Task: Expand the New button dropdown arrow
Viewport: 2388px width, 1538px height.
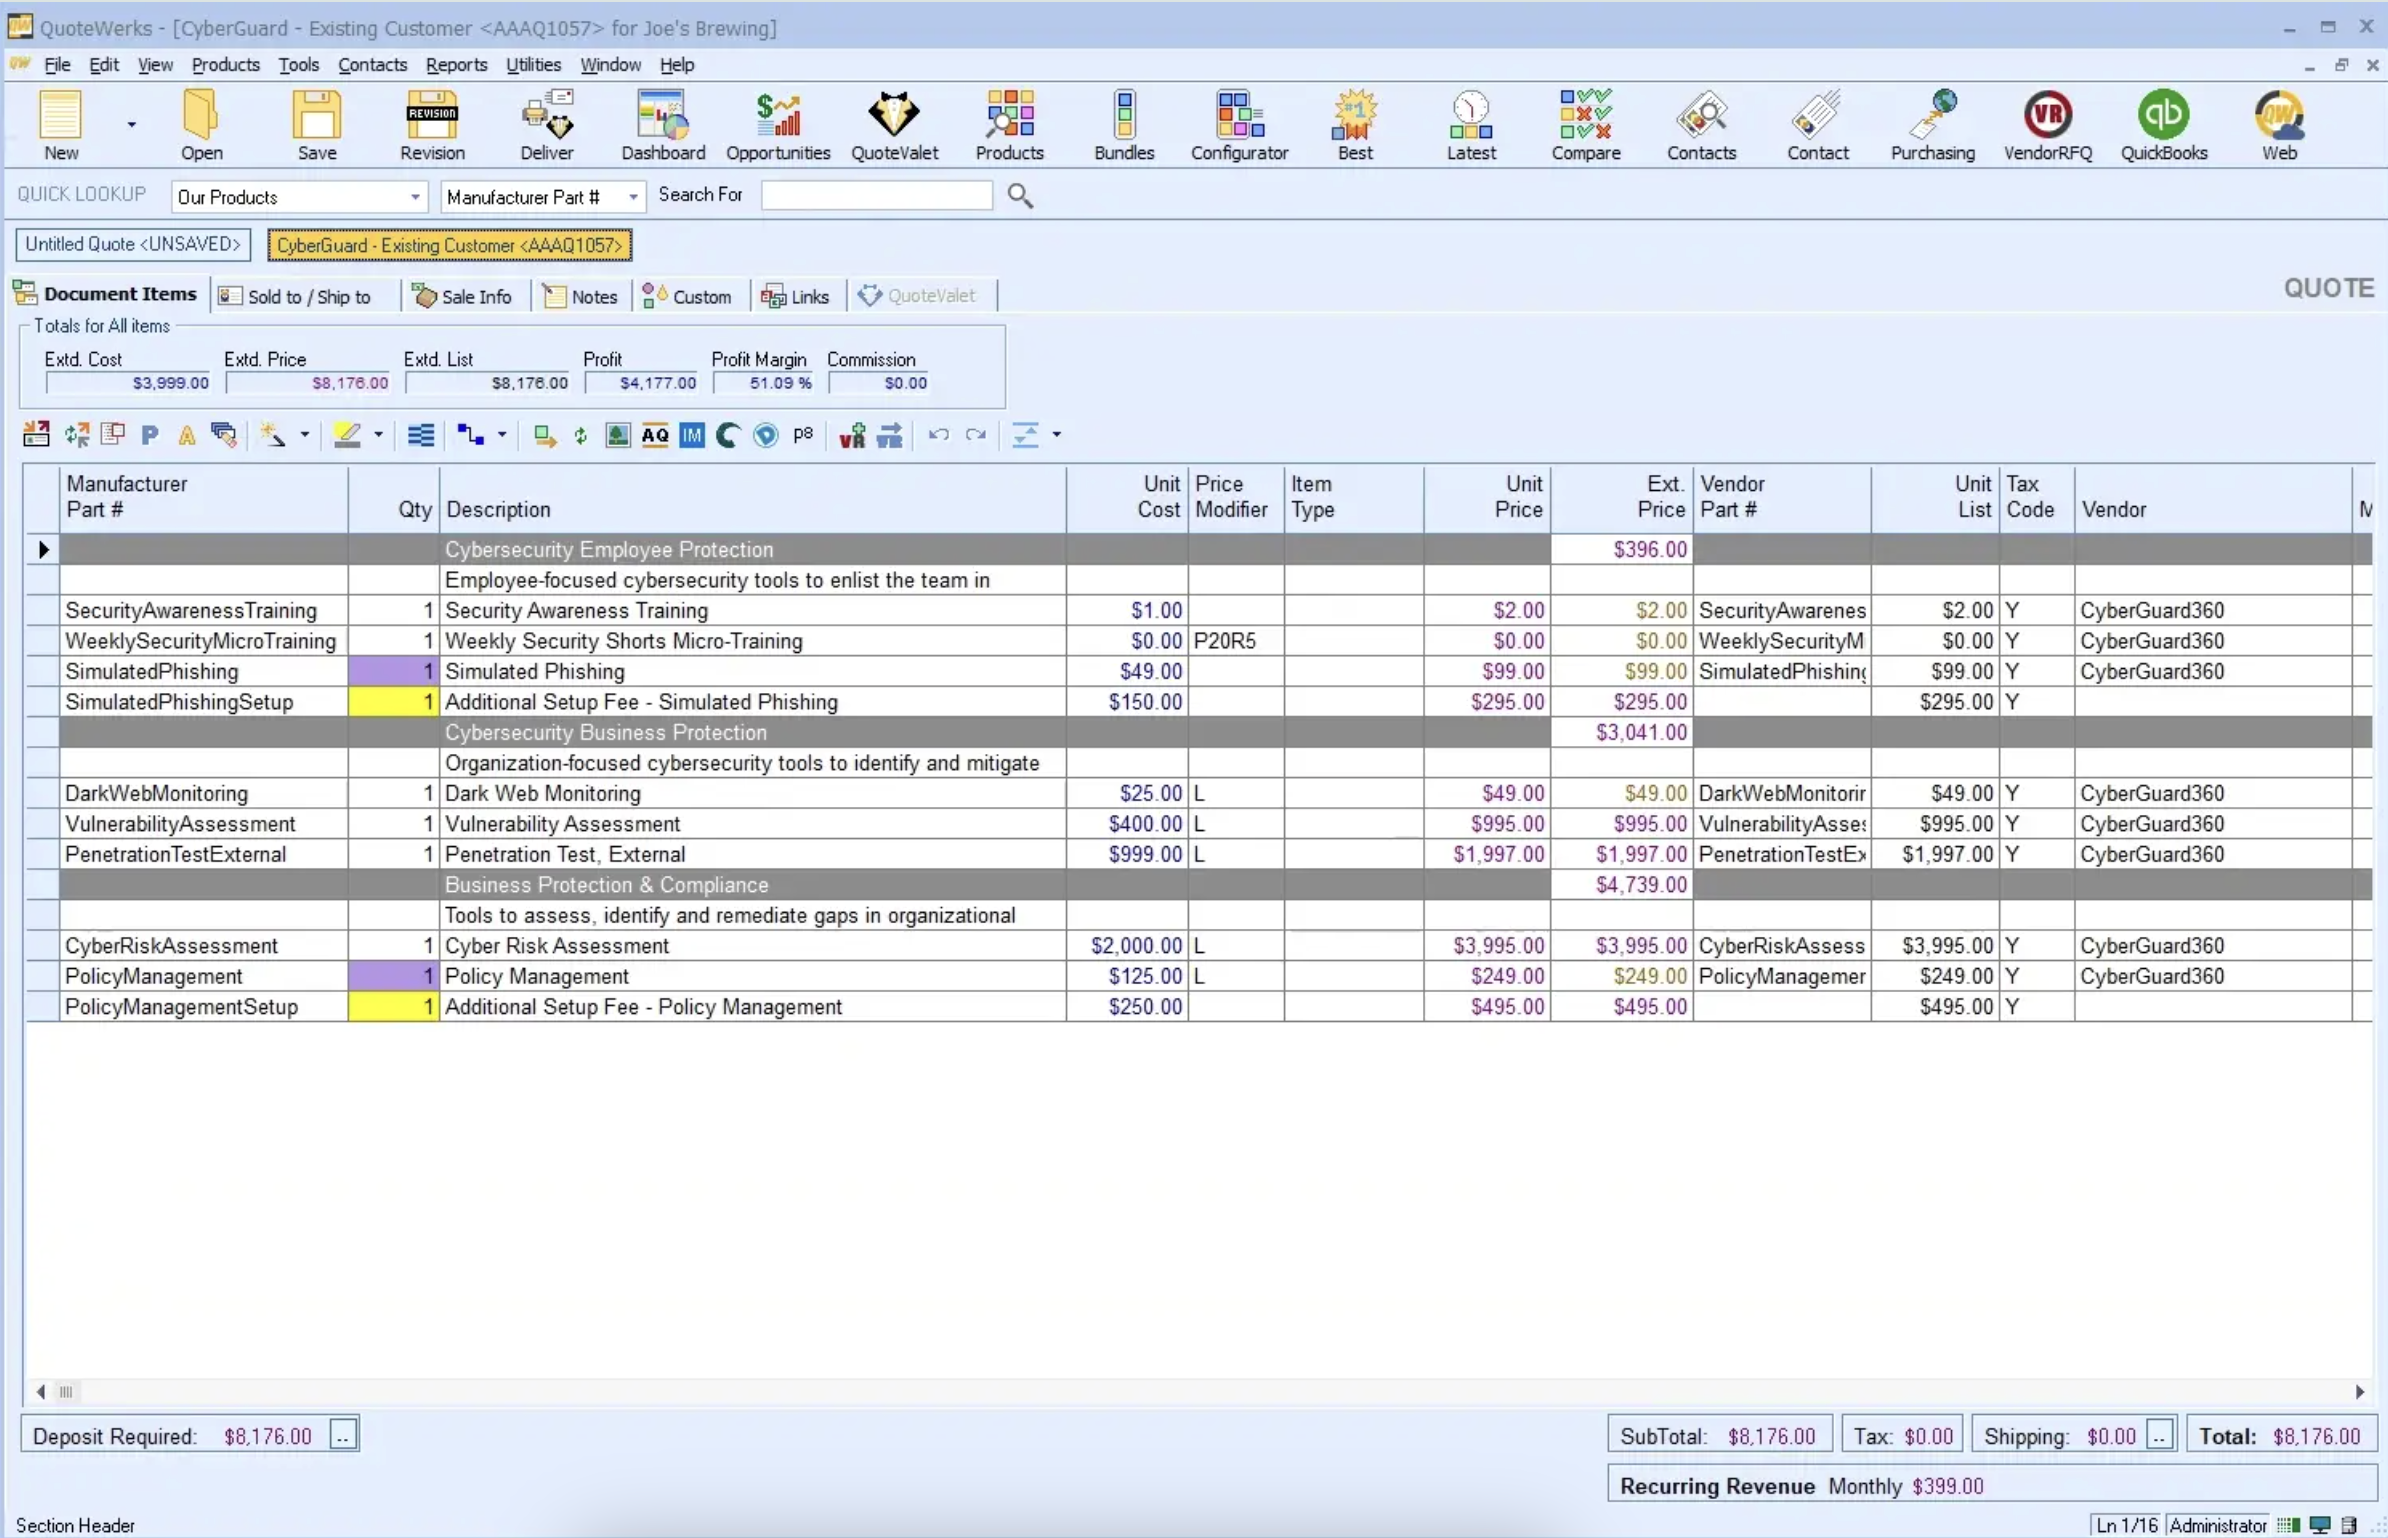Action: [x=131, y=125]
